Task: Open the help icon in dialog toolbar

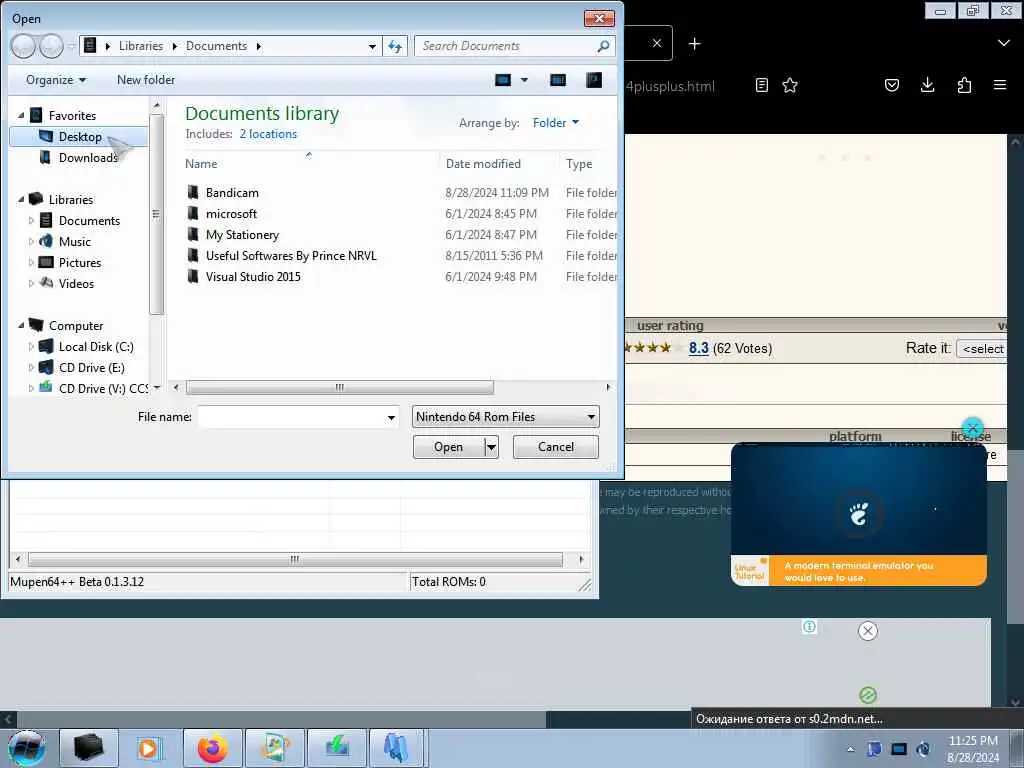Action: pos(594,80)
